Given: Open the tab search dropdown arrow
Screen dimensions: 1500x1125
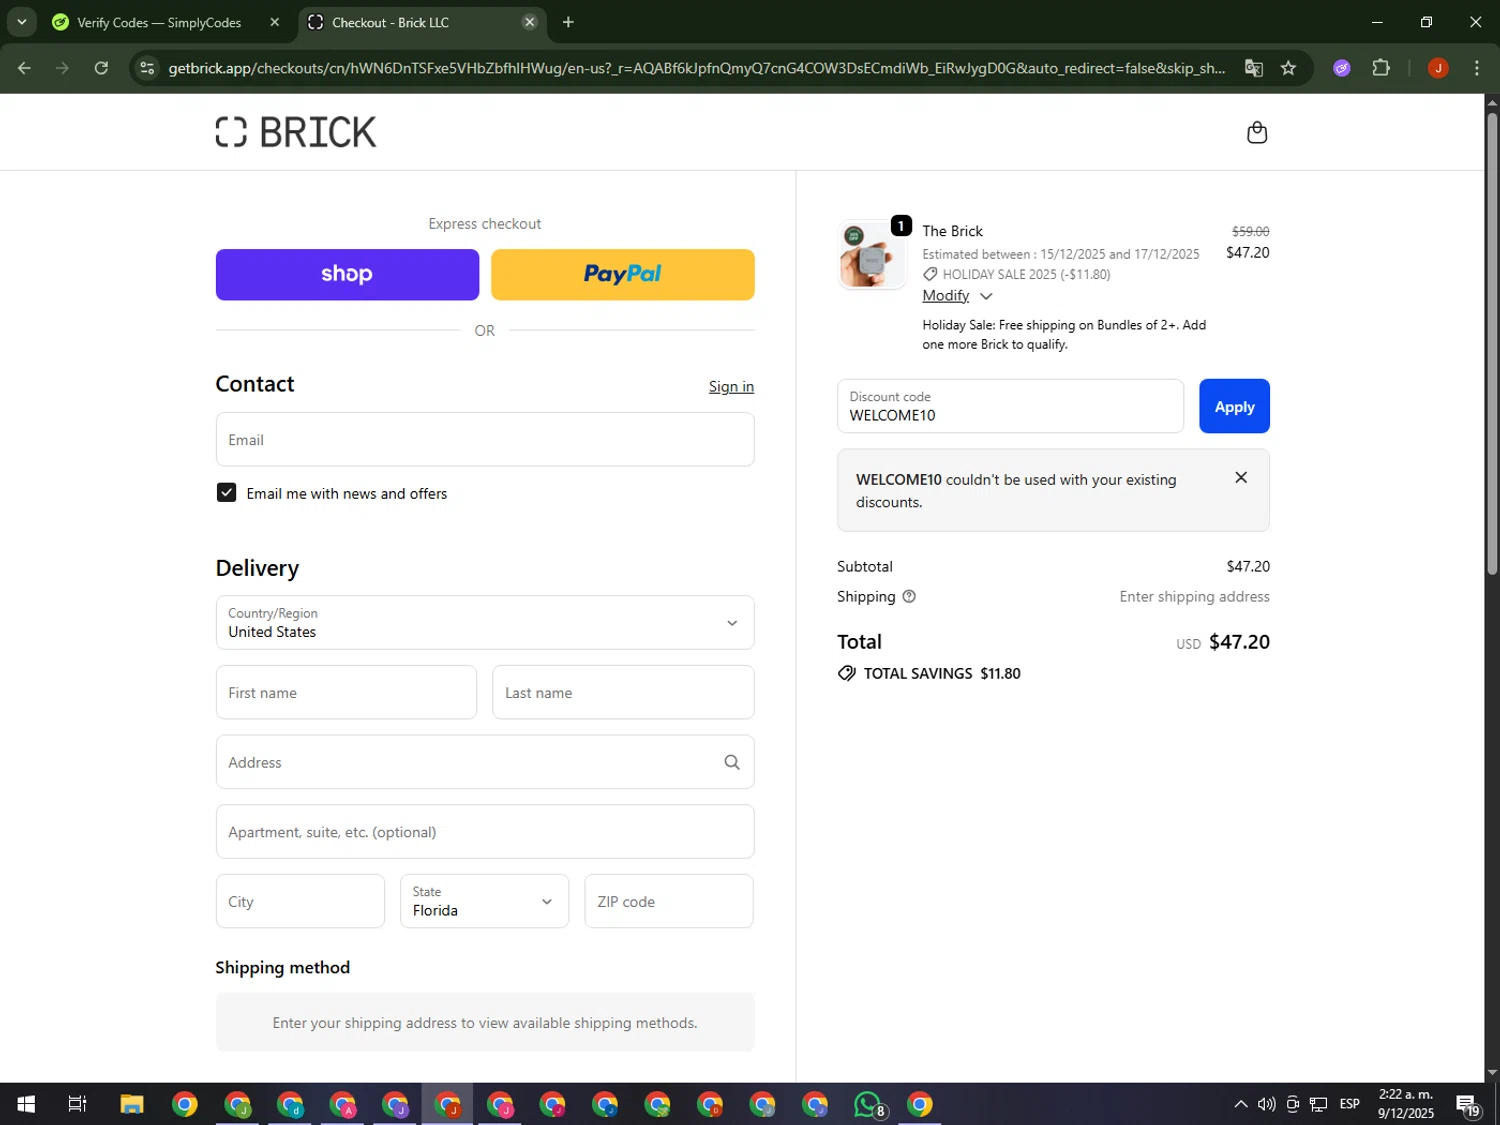Looking at the screenshot, I should (21, 22).
